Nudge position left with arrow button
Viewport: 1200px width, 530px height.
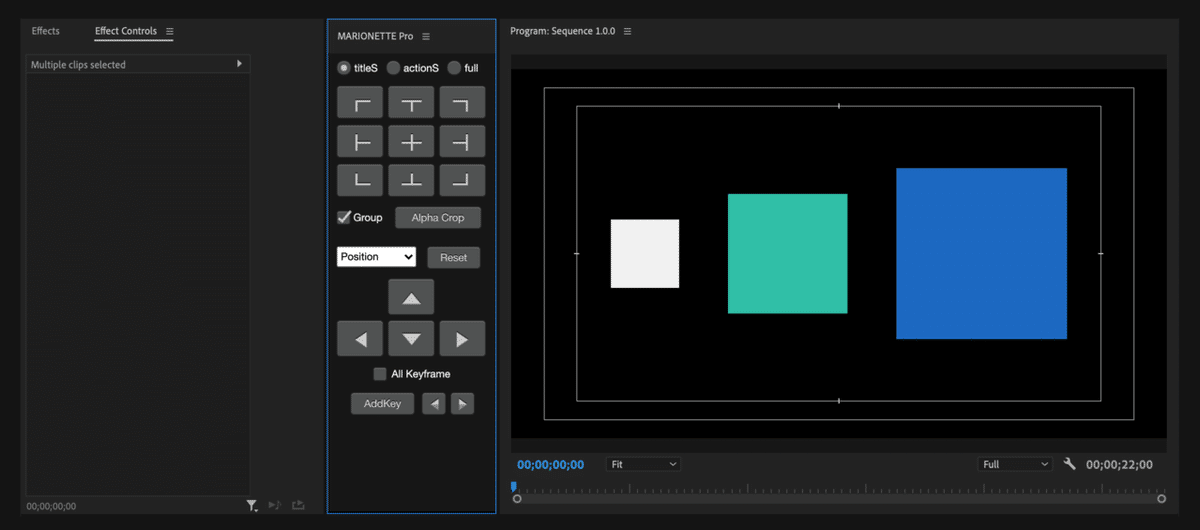(x=362, y=339)
